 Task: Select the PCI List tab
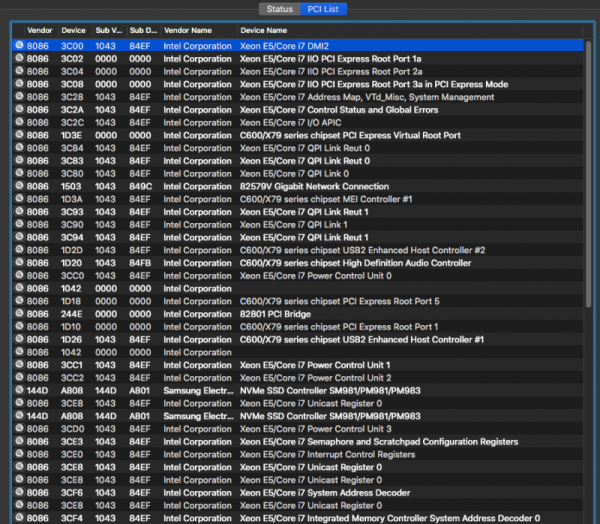[x=323, y=9]
